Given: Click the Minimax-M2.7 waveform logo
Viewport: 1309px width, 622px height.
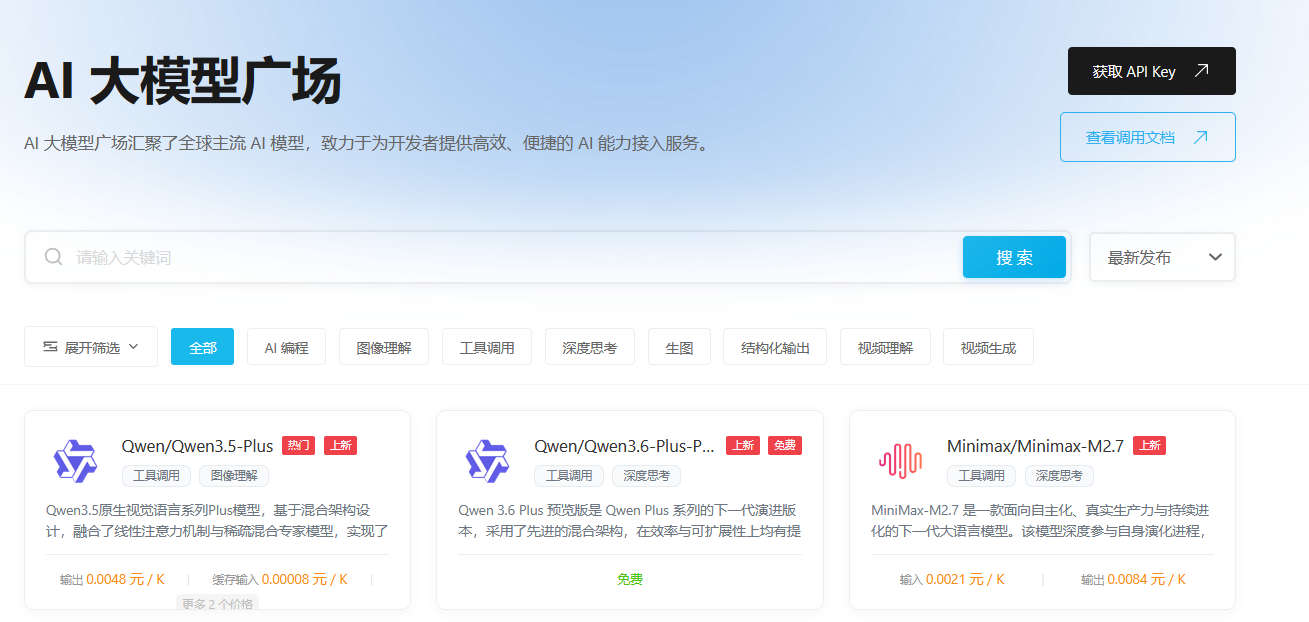Looking at the screenshot, I should coord(900,461).
